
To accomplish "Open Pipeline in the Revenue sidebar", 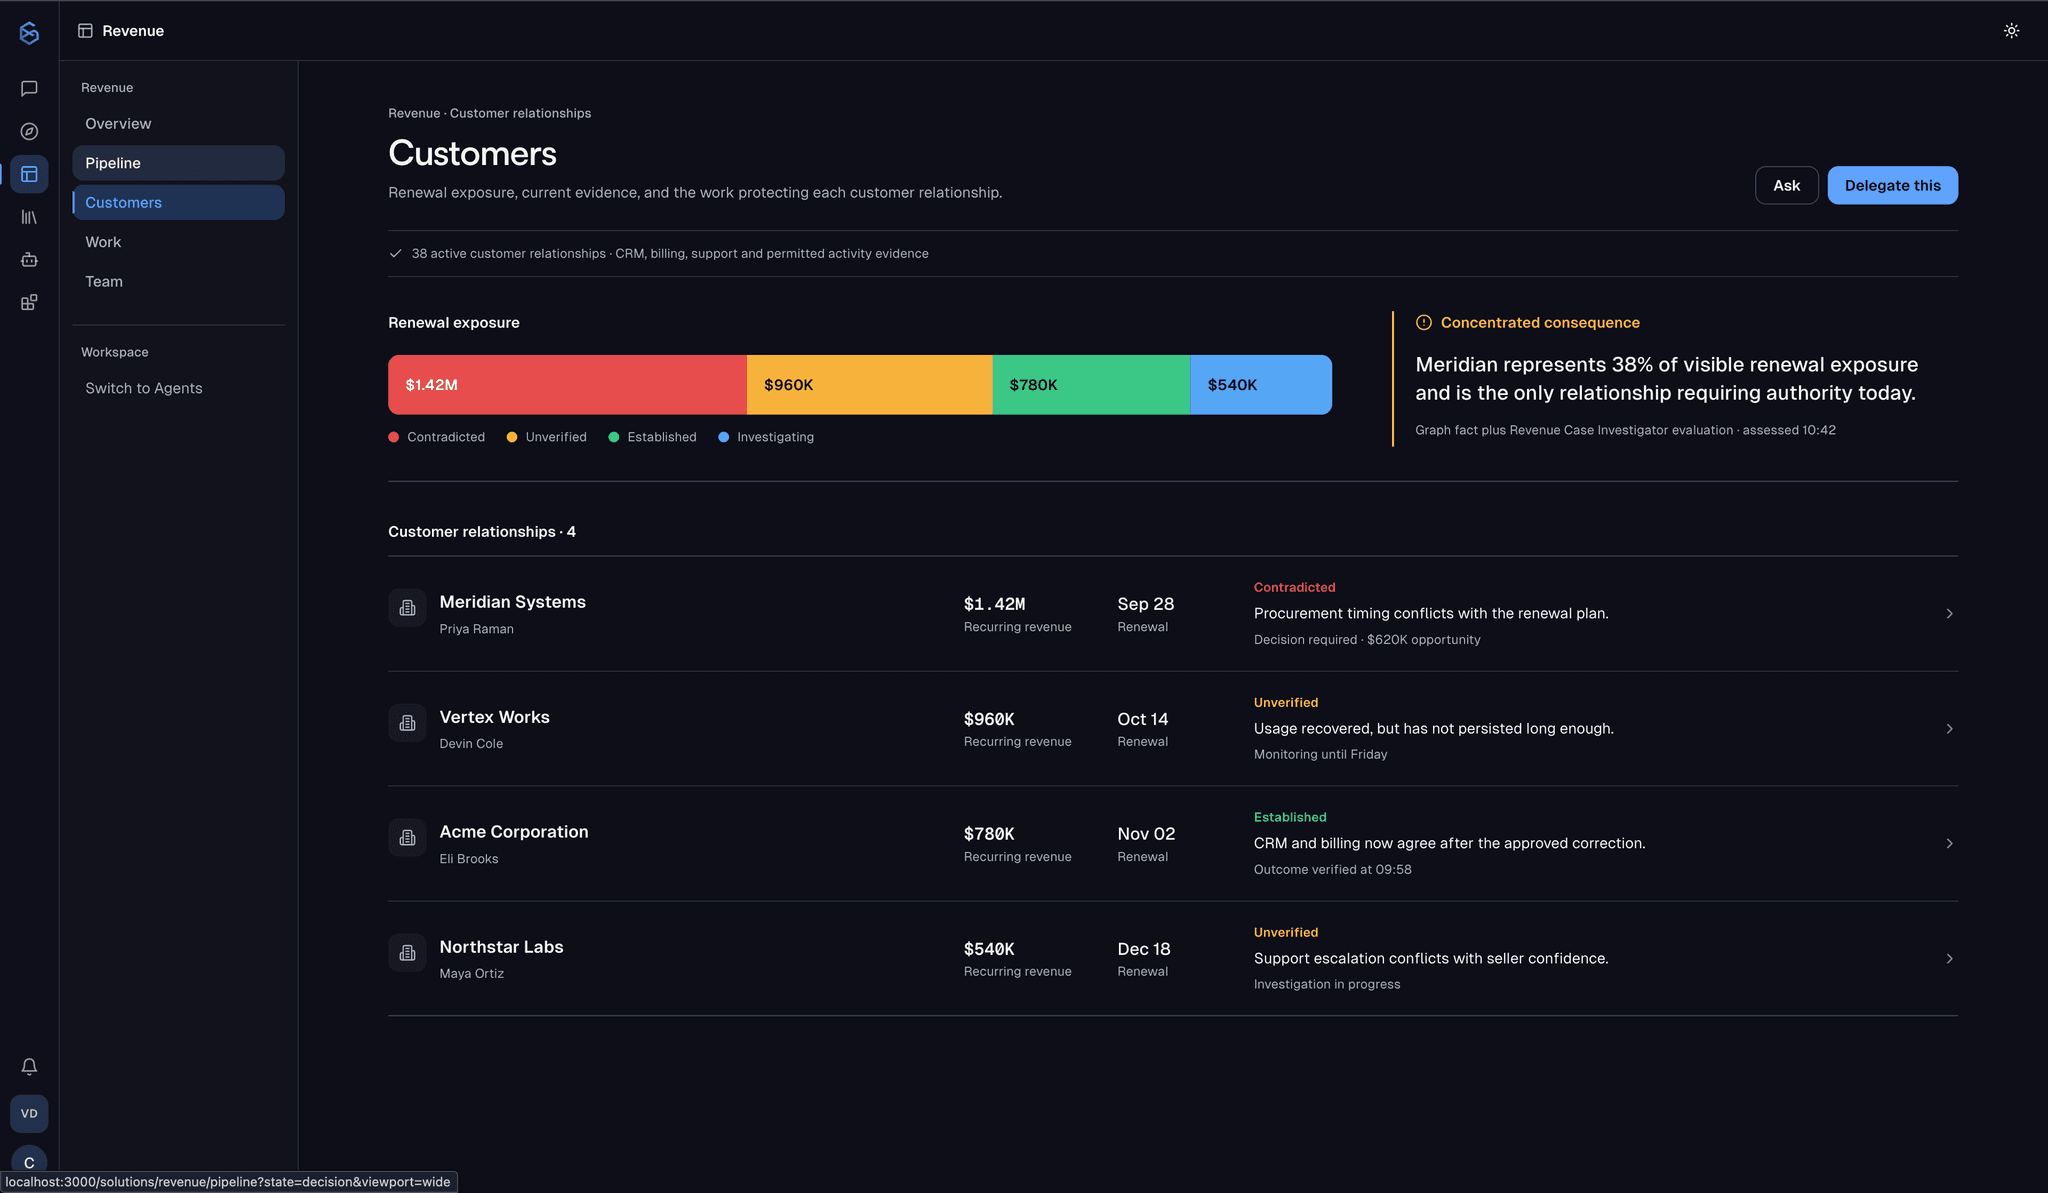I will pos(178,163).
